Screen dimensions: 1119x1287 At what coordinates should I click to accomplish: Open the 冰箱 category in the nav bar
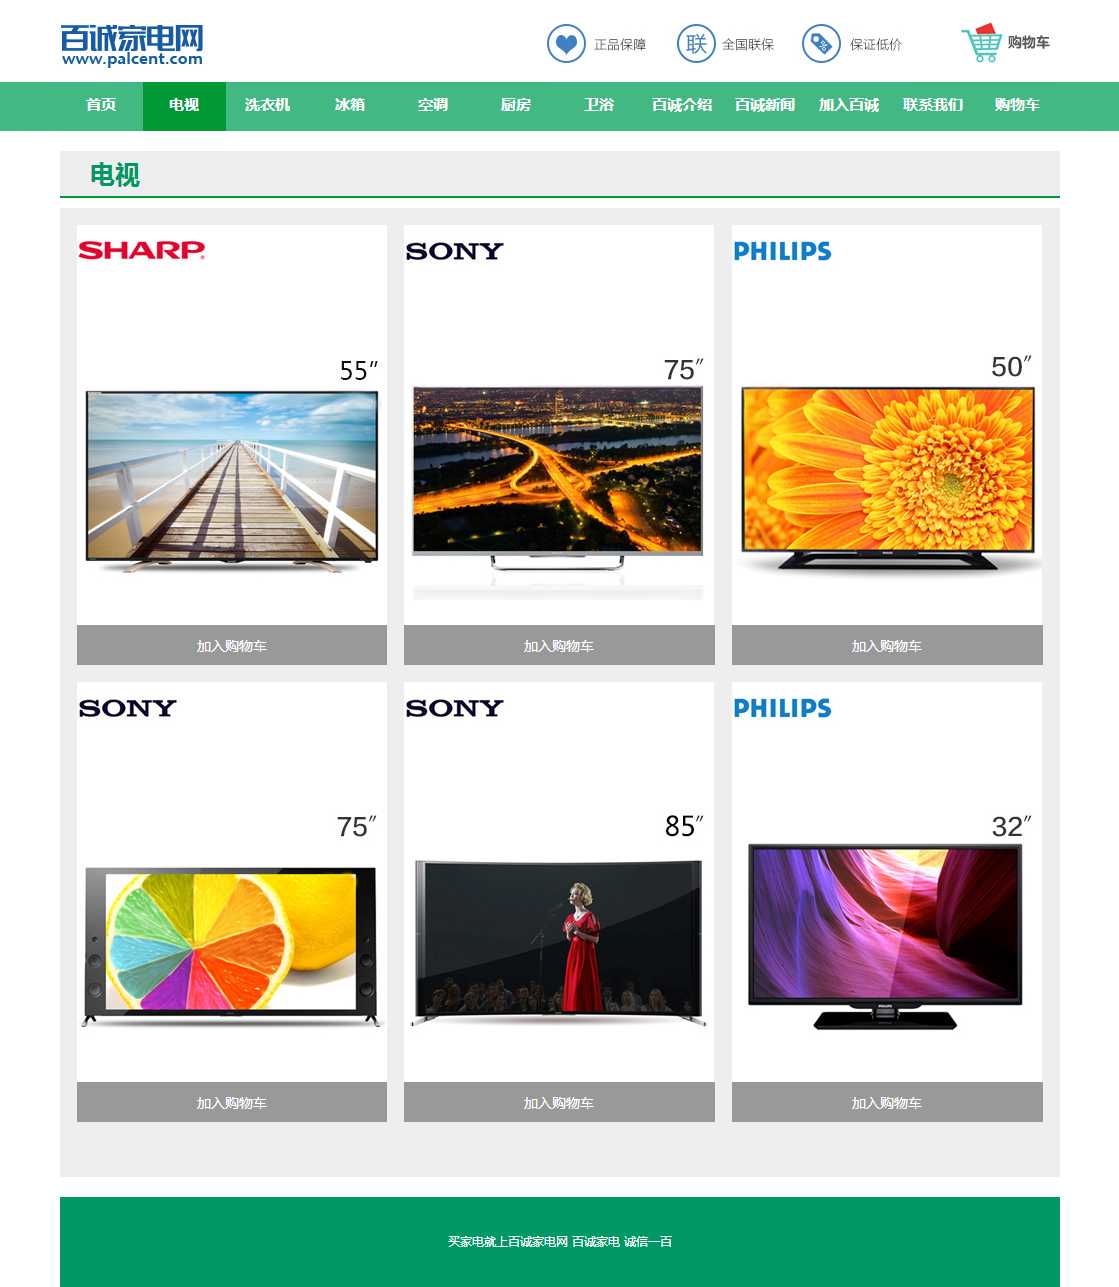click(350, 105)
